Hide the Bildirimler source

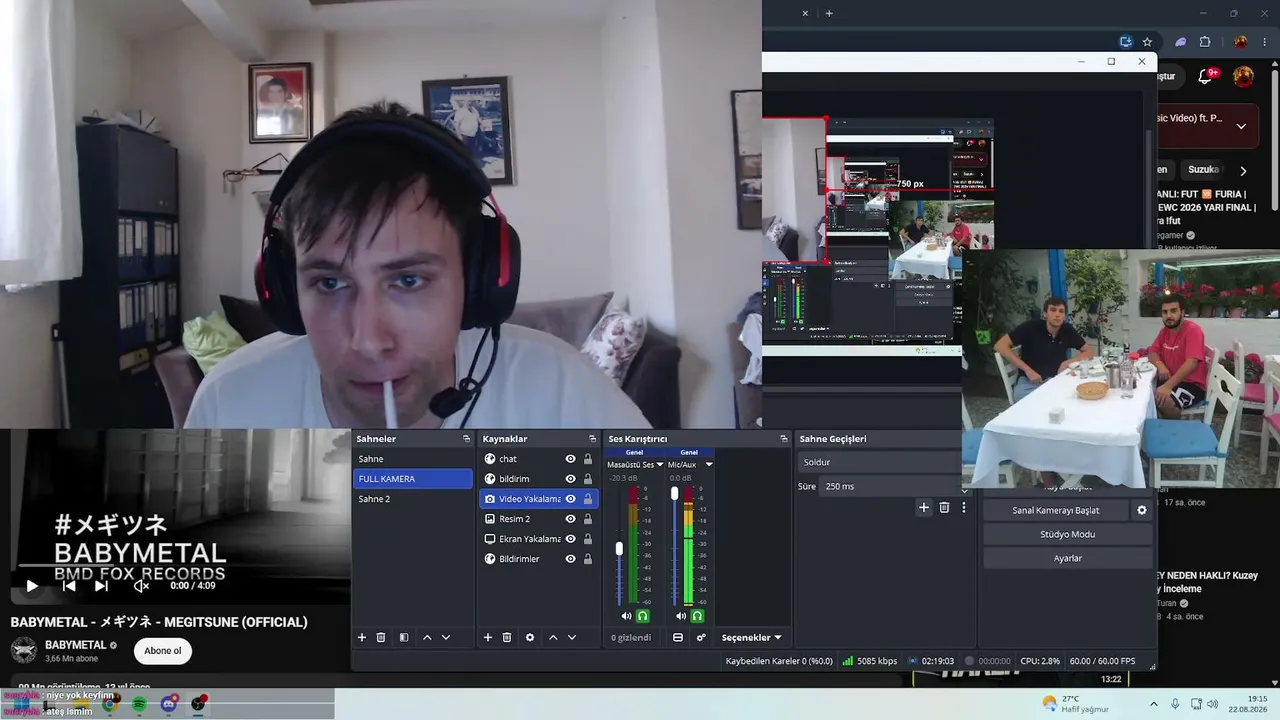571,559
